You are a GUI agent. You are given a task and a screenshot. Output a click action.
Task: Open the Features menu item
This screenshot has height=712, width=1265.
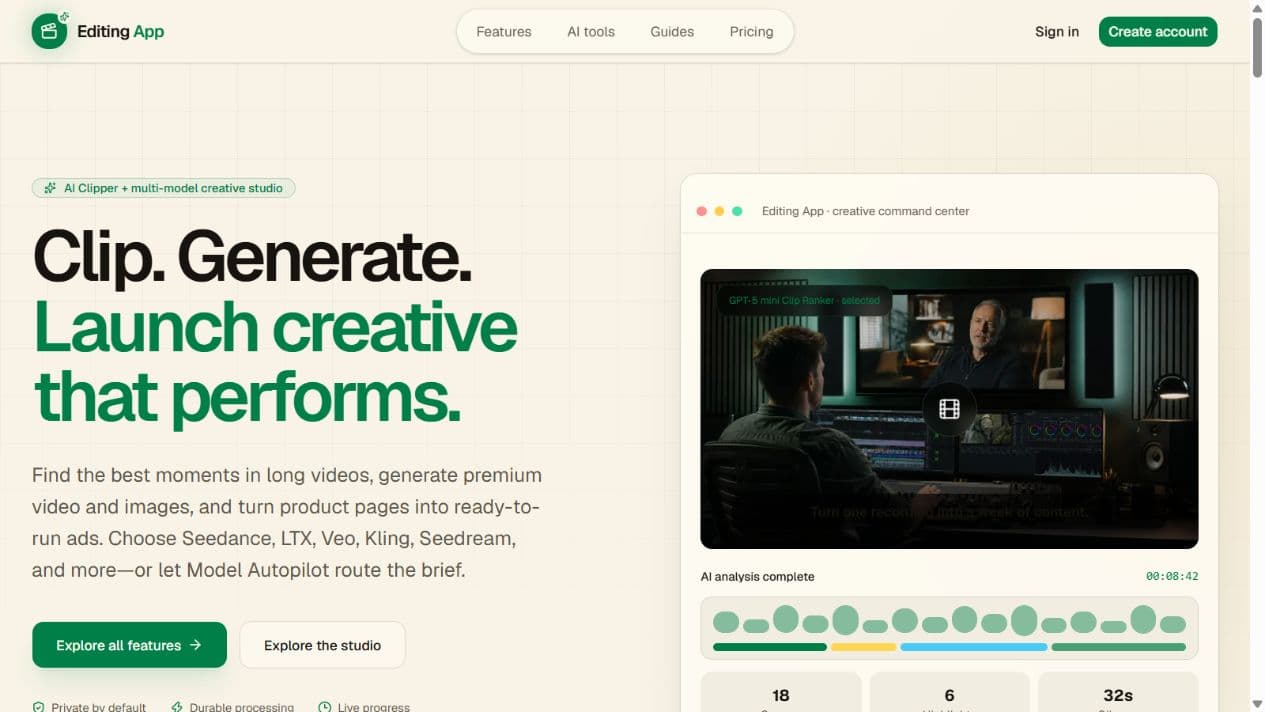click(504, 32)
